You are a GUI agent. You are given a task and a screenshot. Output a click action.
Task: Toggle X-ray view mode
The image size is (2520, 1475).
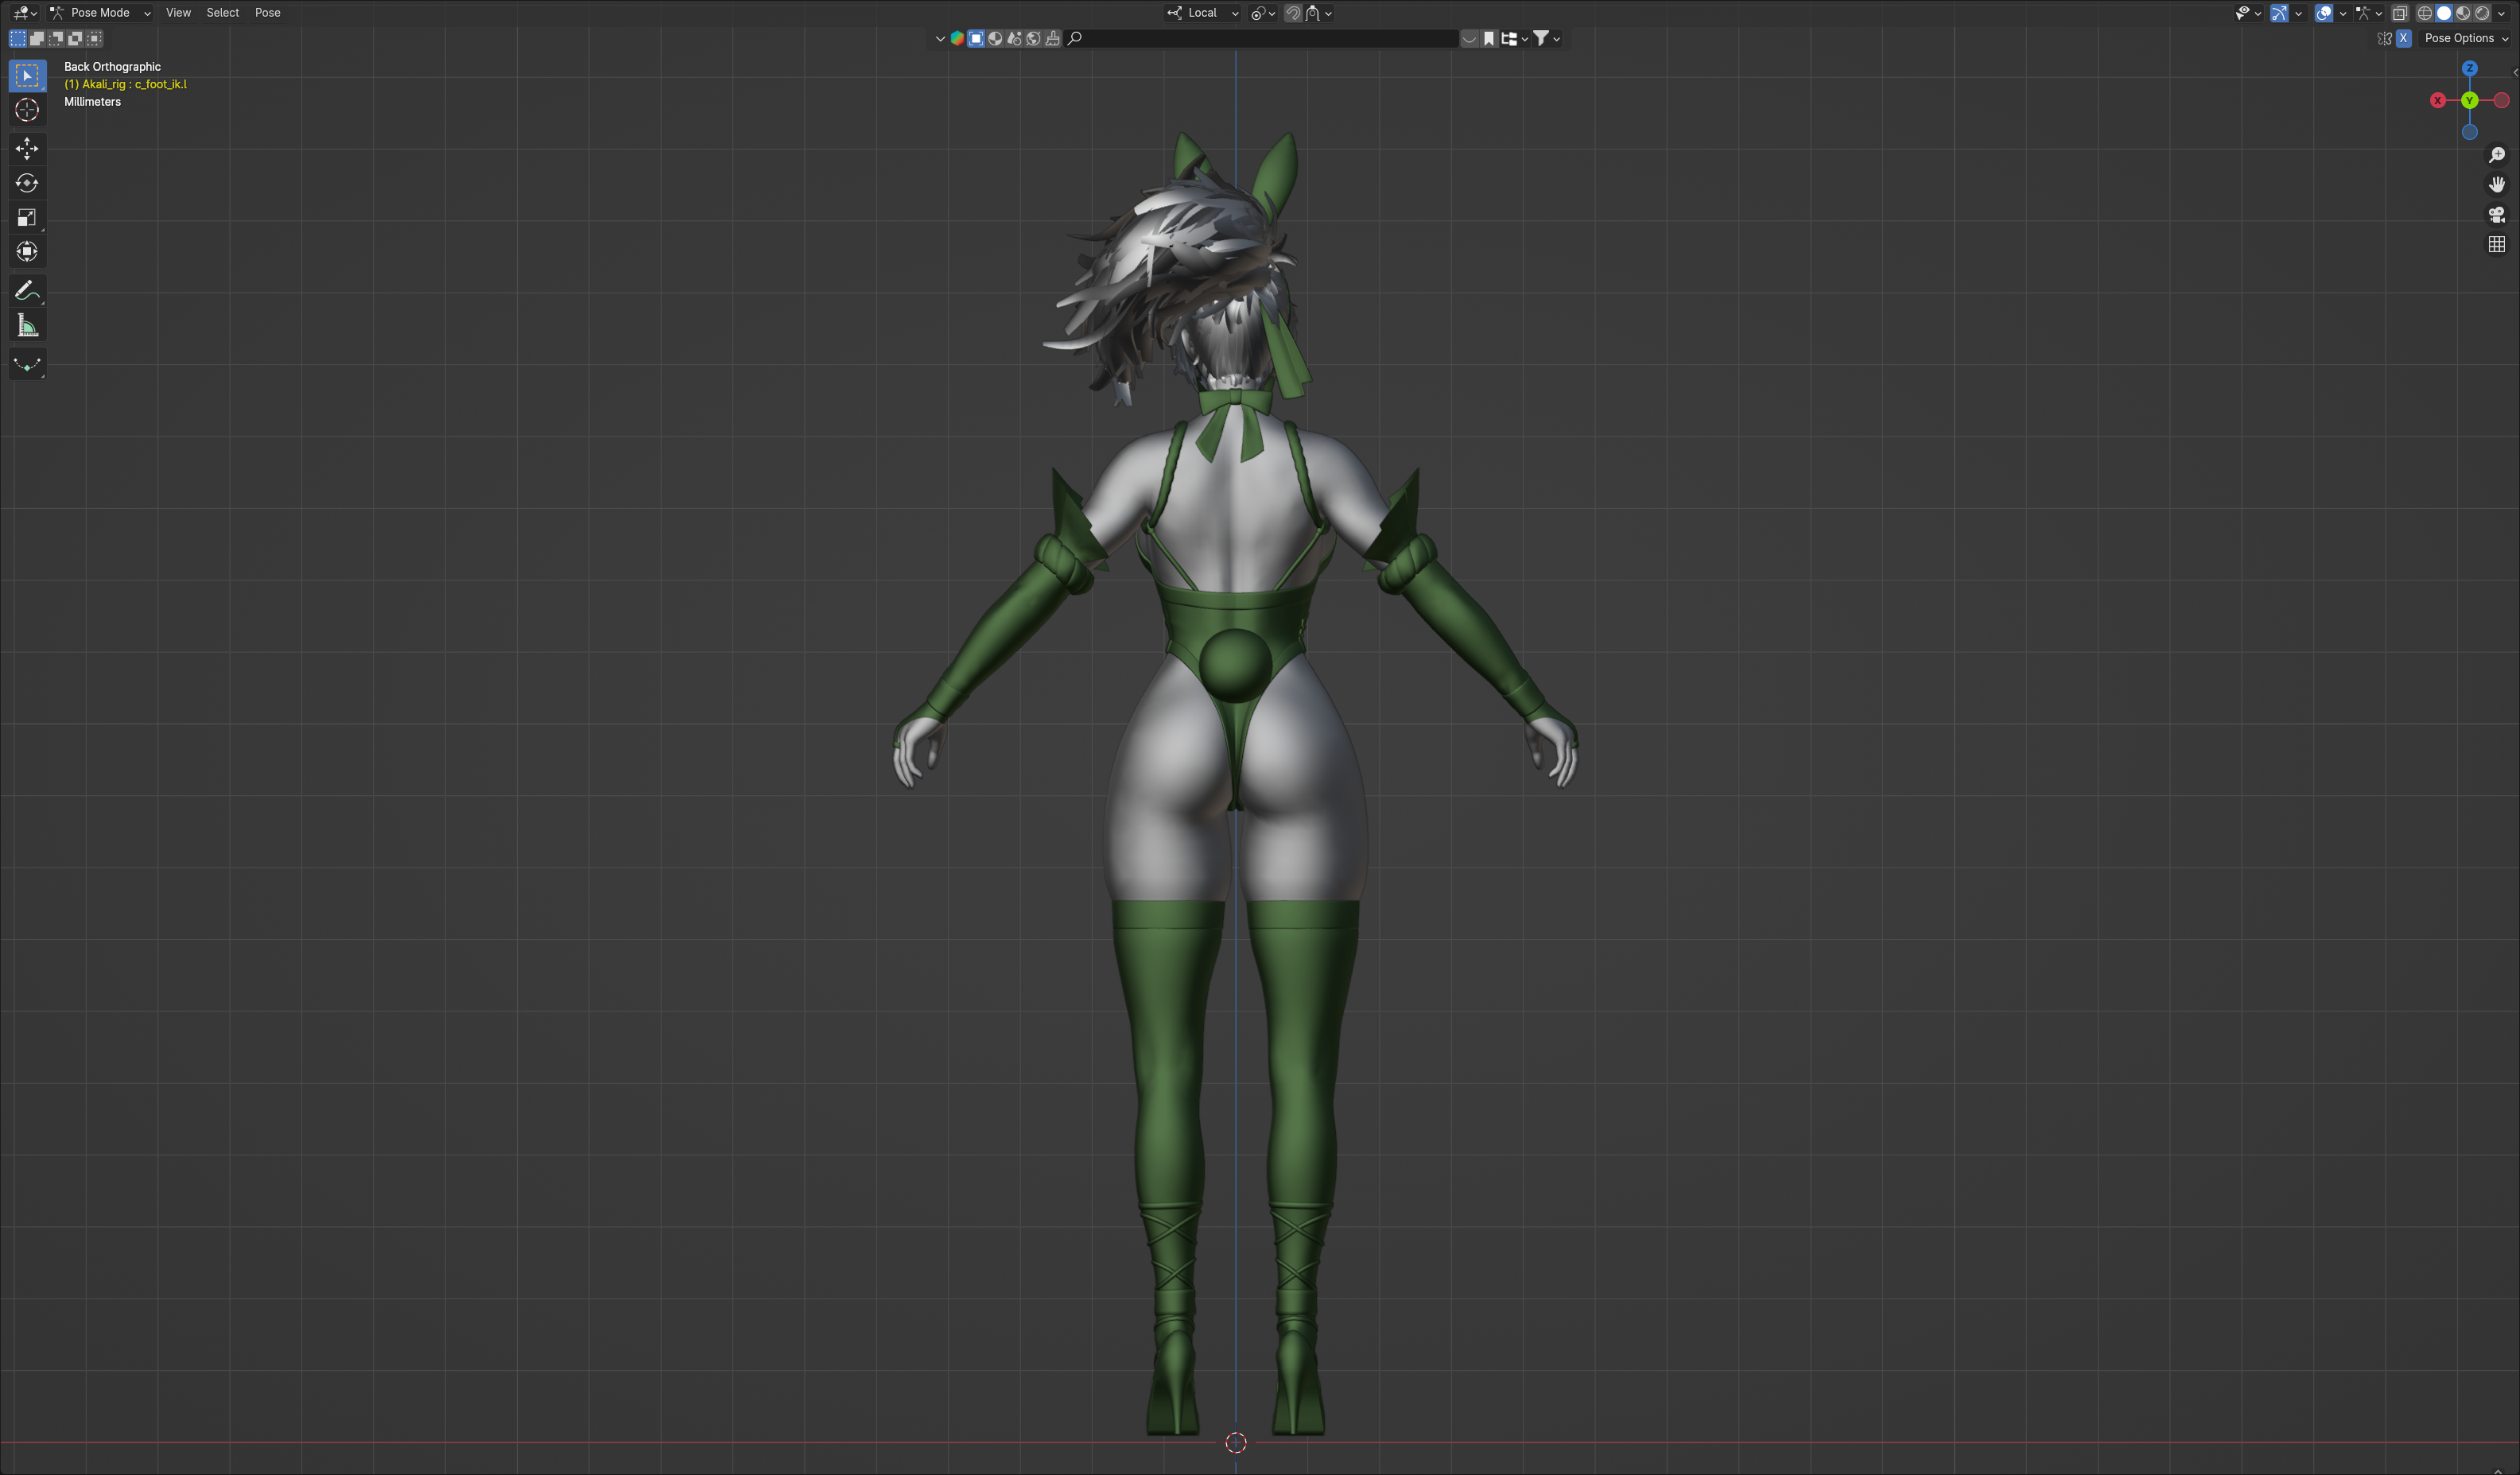[x=2400, y=13]
